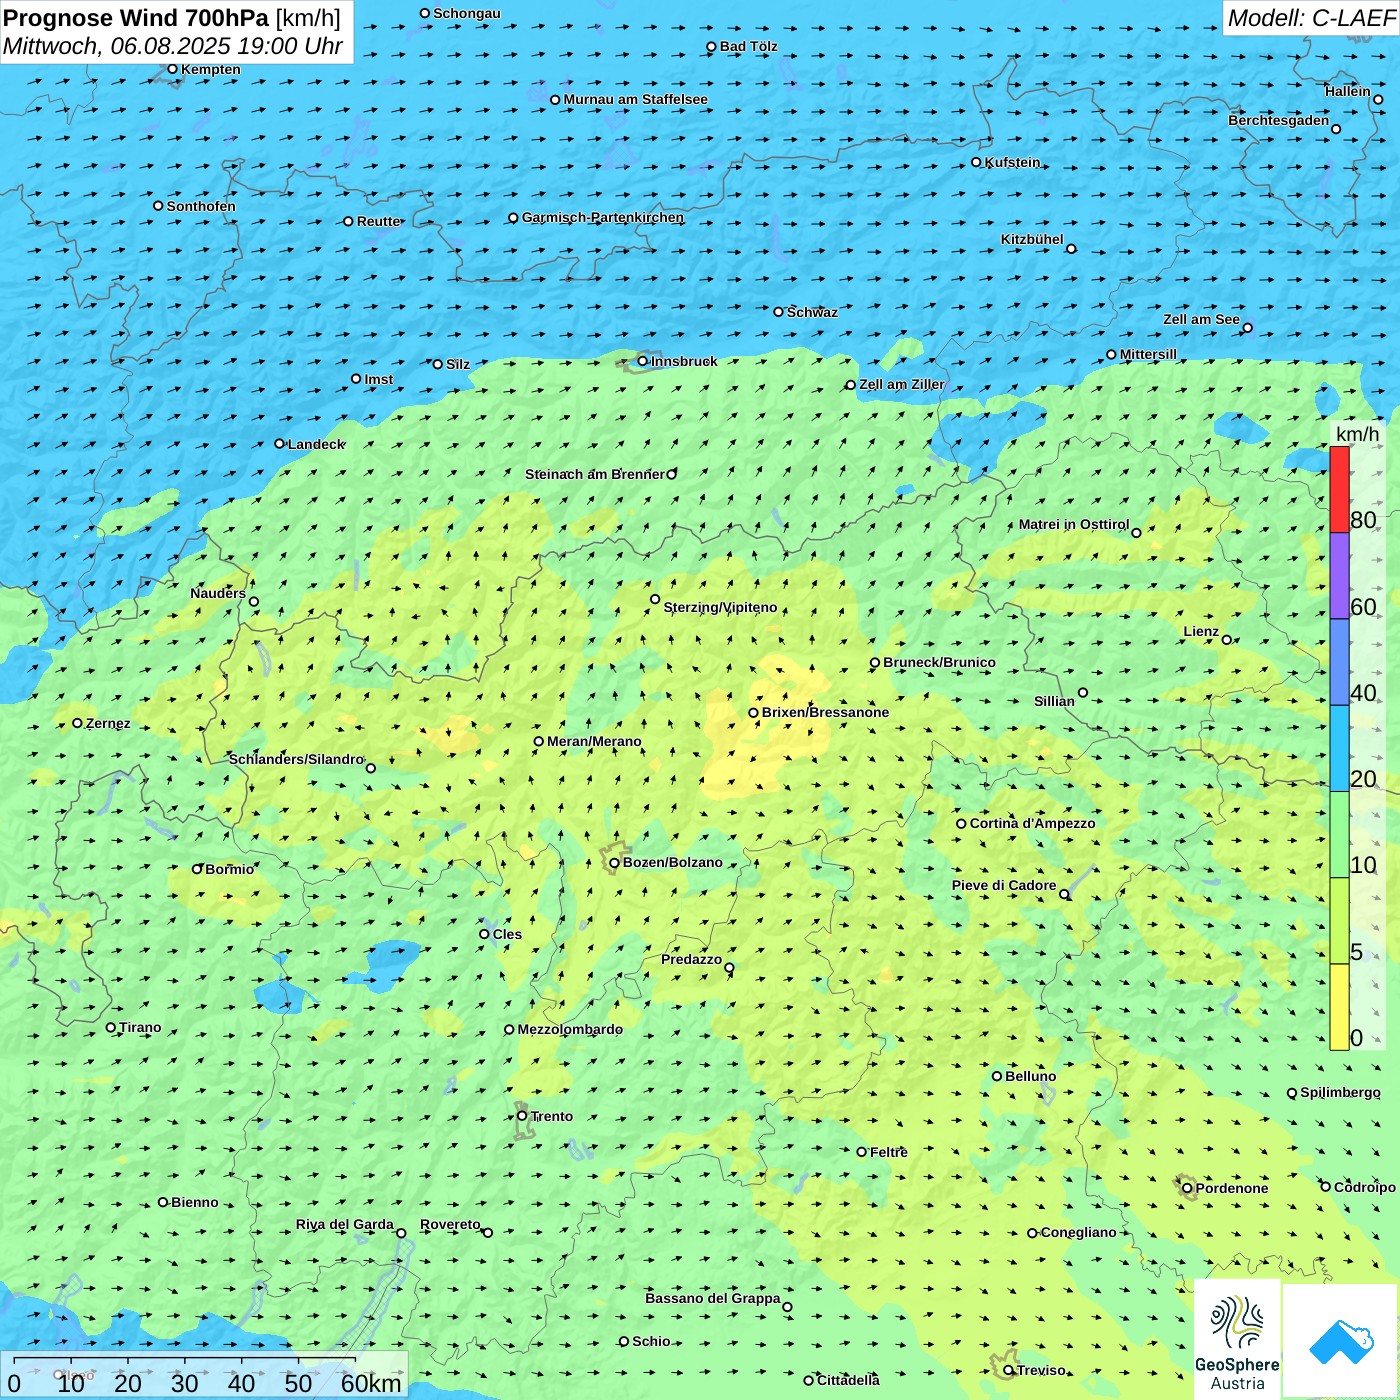
Task: Click the 'Zernez' label
Action: (x=108, y=723)
